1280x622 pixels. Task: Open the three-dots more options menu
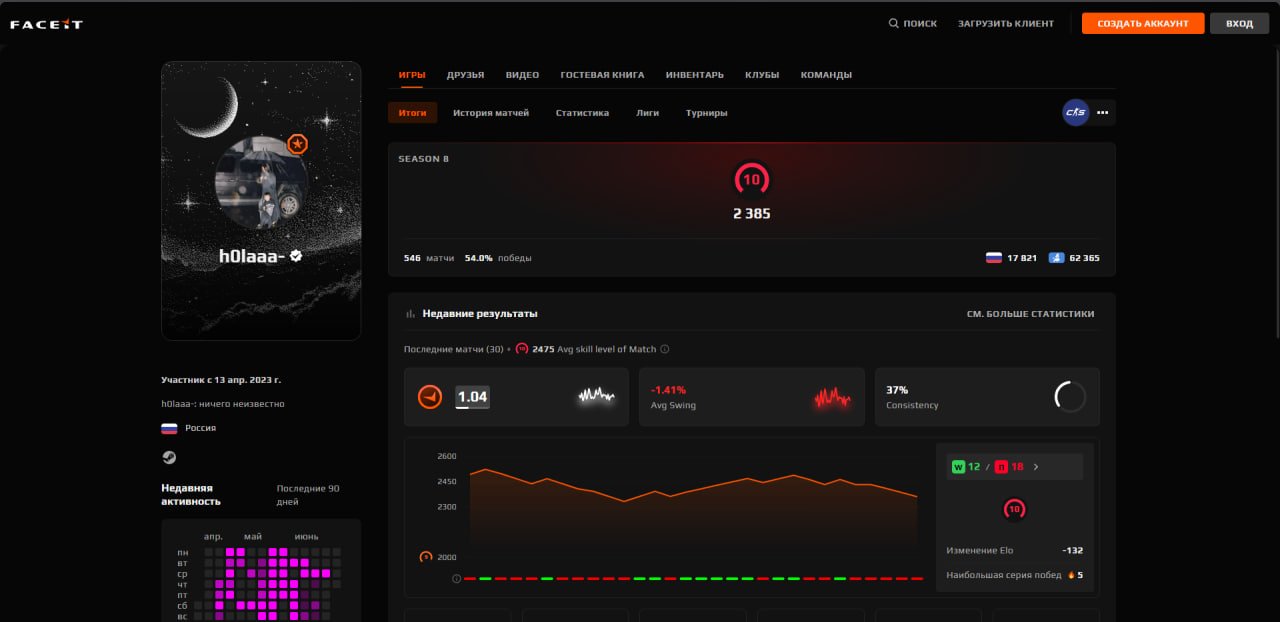pos(1102,112)
